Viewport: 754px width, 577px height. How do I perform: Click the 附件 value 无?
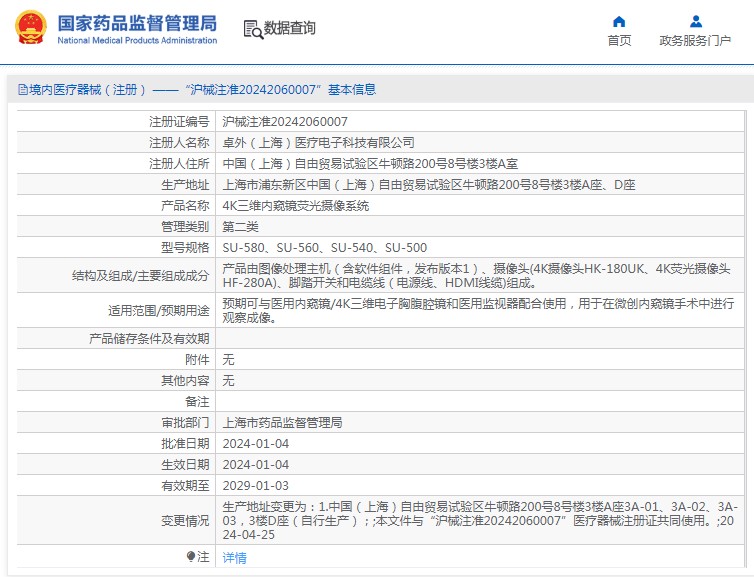coord(228,360)
